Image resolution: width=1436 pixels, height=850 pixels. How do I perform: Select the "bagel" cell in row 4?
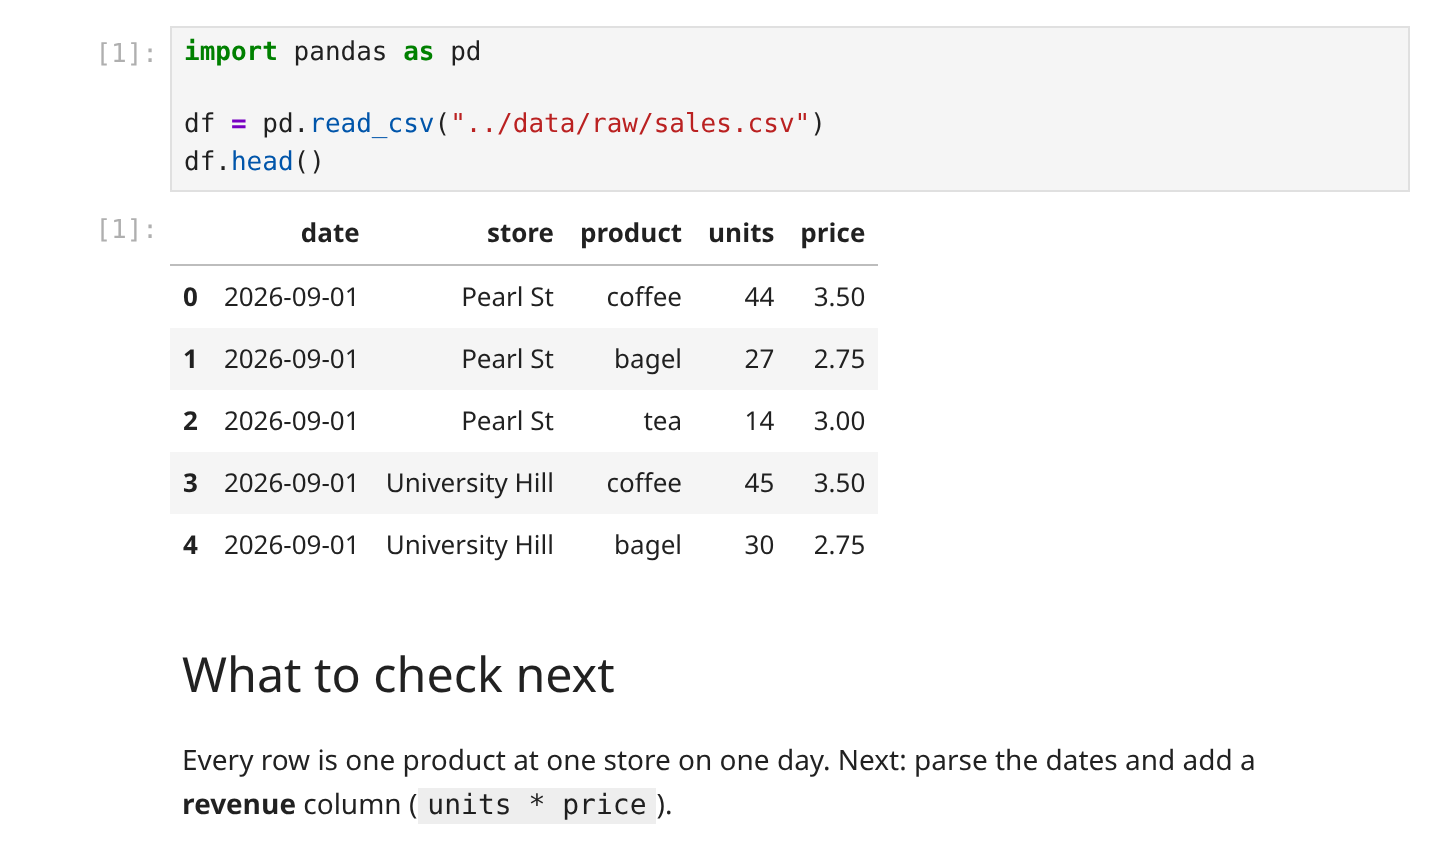tap(648, 545)
